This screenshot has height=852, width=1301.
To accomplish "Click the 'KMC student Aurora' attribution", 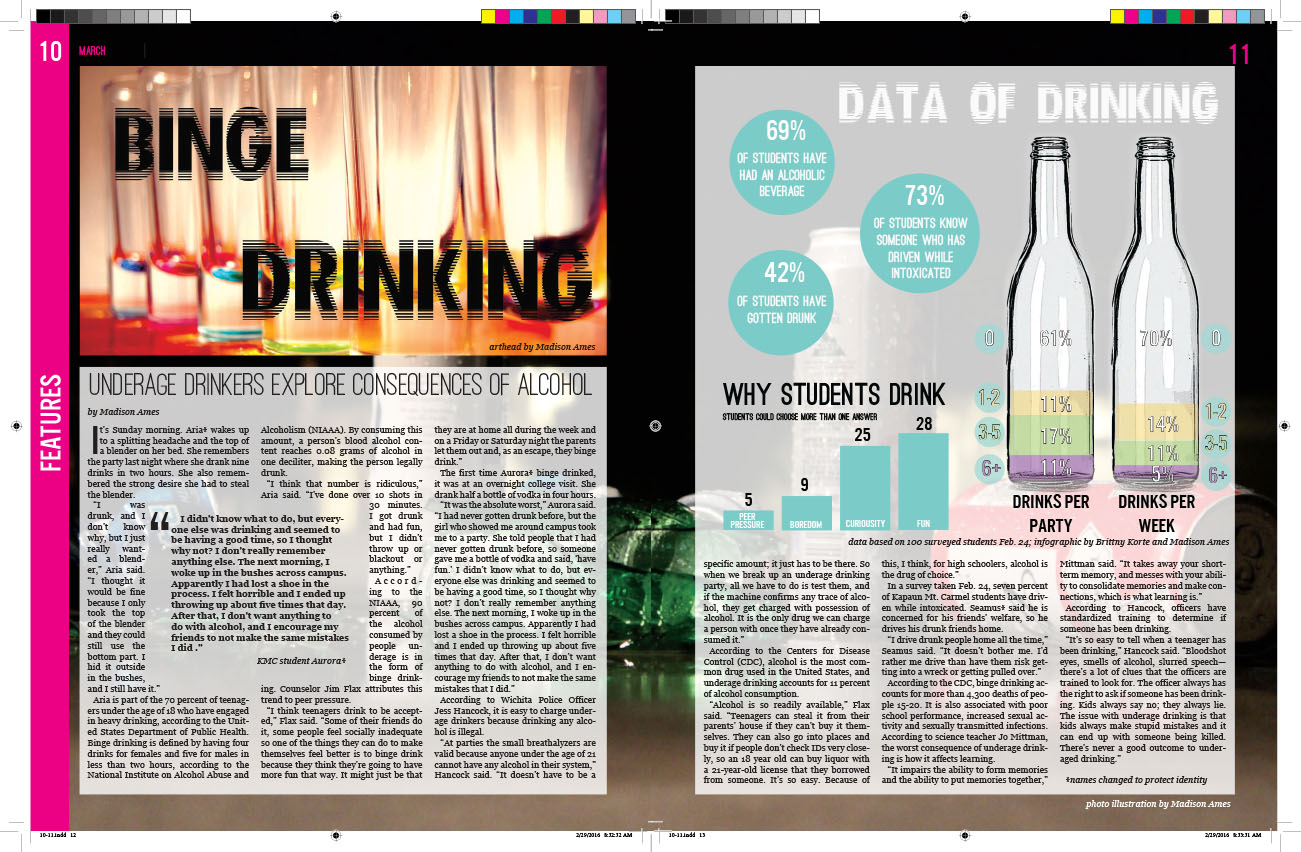I will pos(301,661).
